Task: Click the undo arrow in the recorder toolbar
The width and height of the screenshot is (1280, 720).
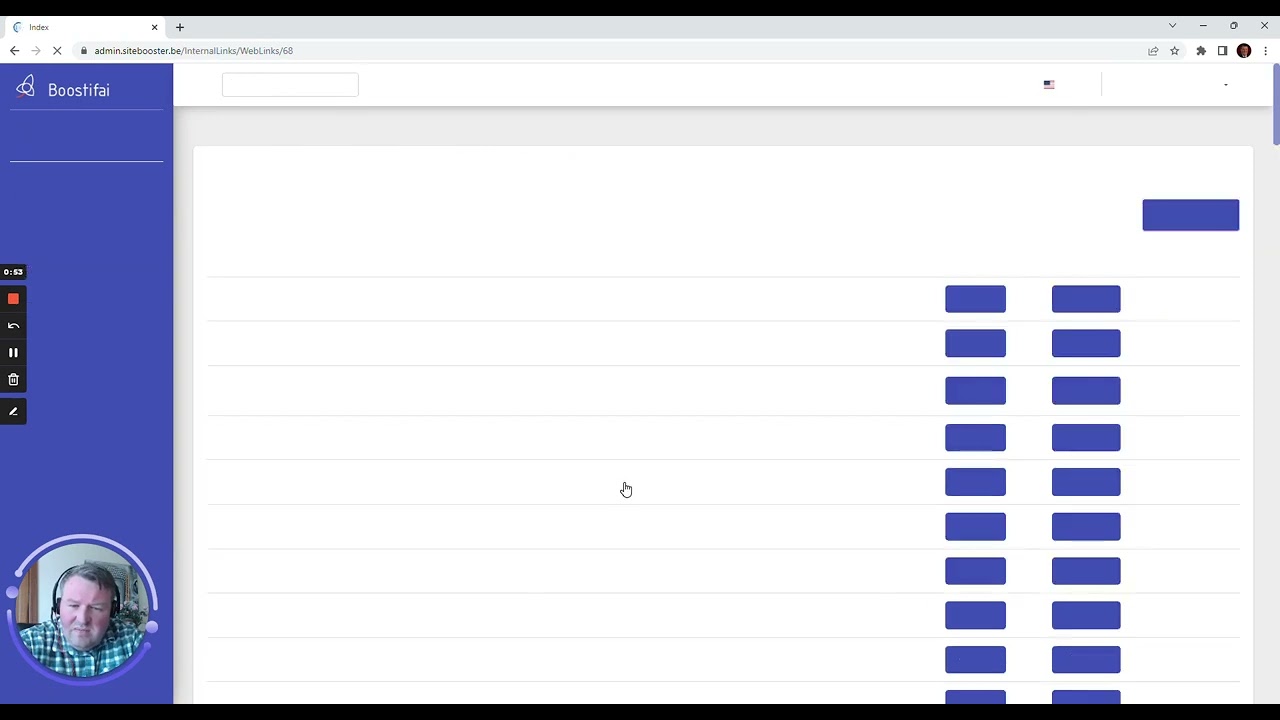Action: point(13,326)
